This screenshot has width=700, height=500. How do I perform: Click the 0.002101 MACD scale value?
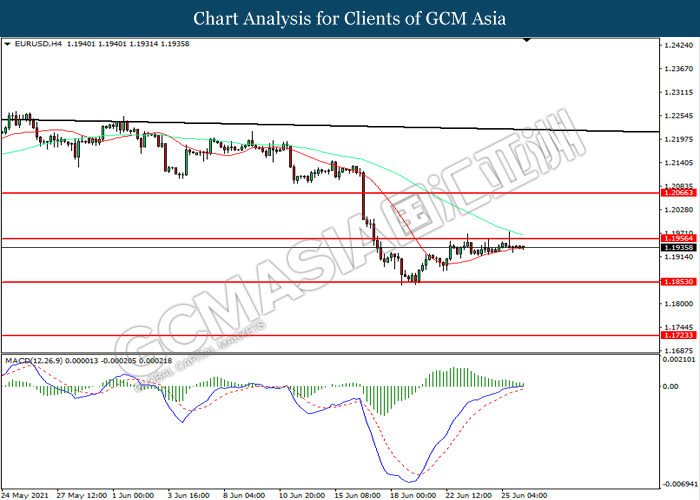click(679, 359)
